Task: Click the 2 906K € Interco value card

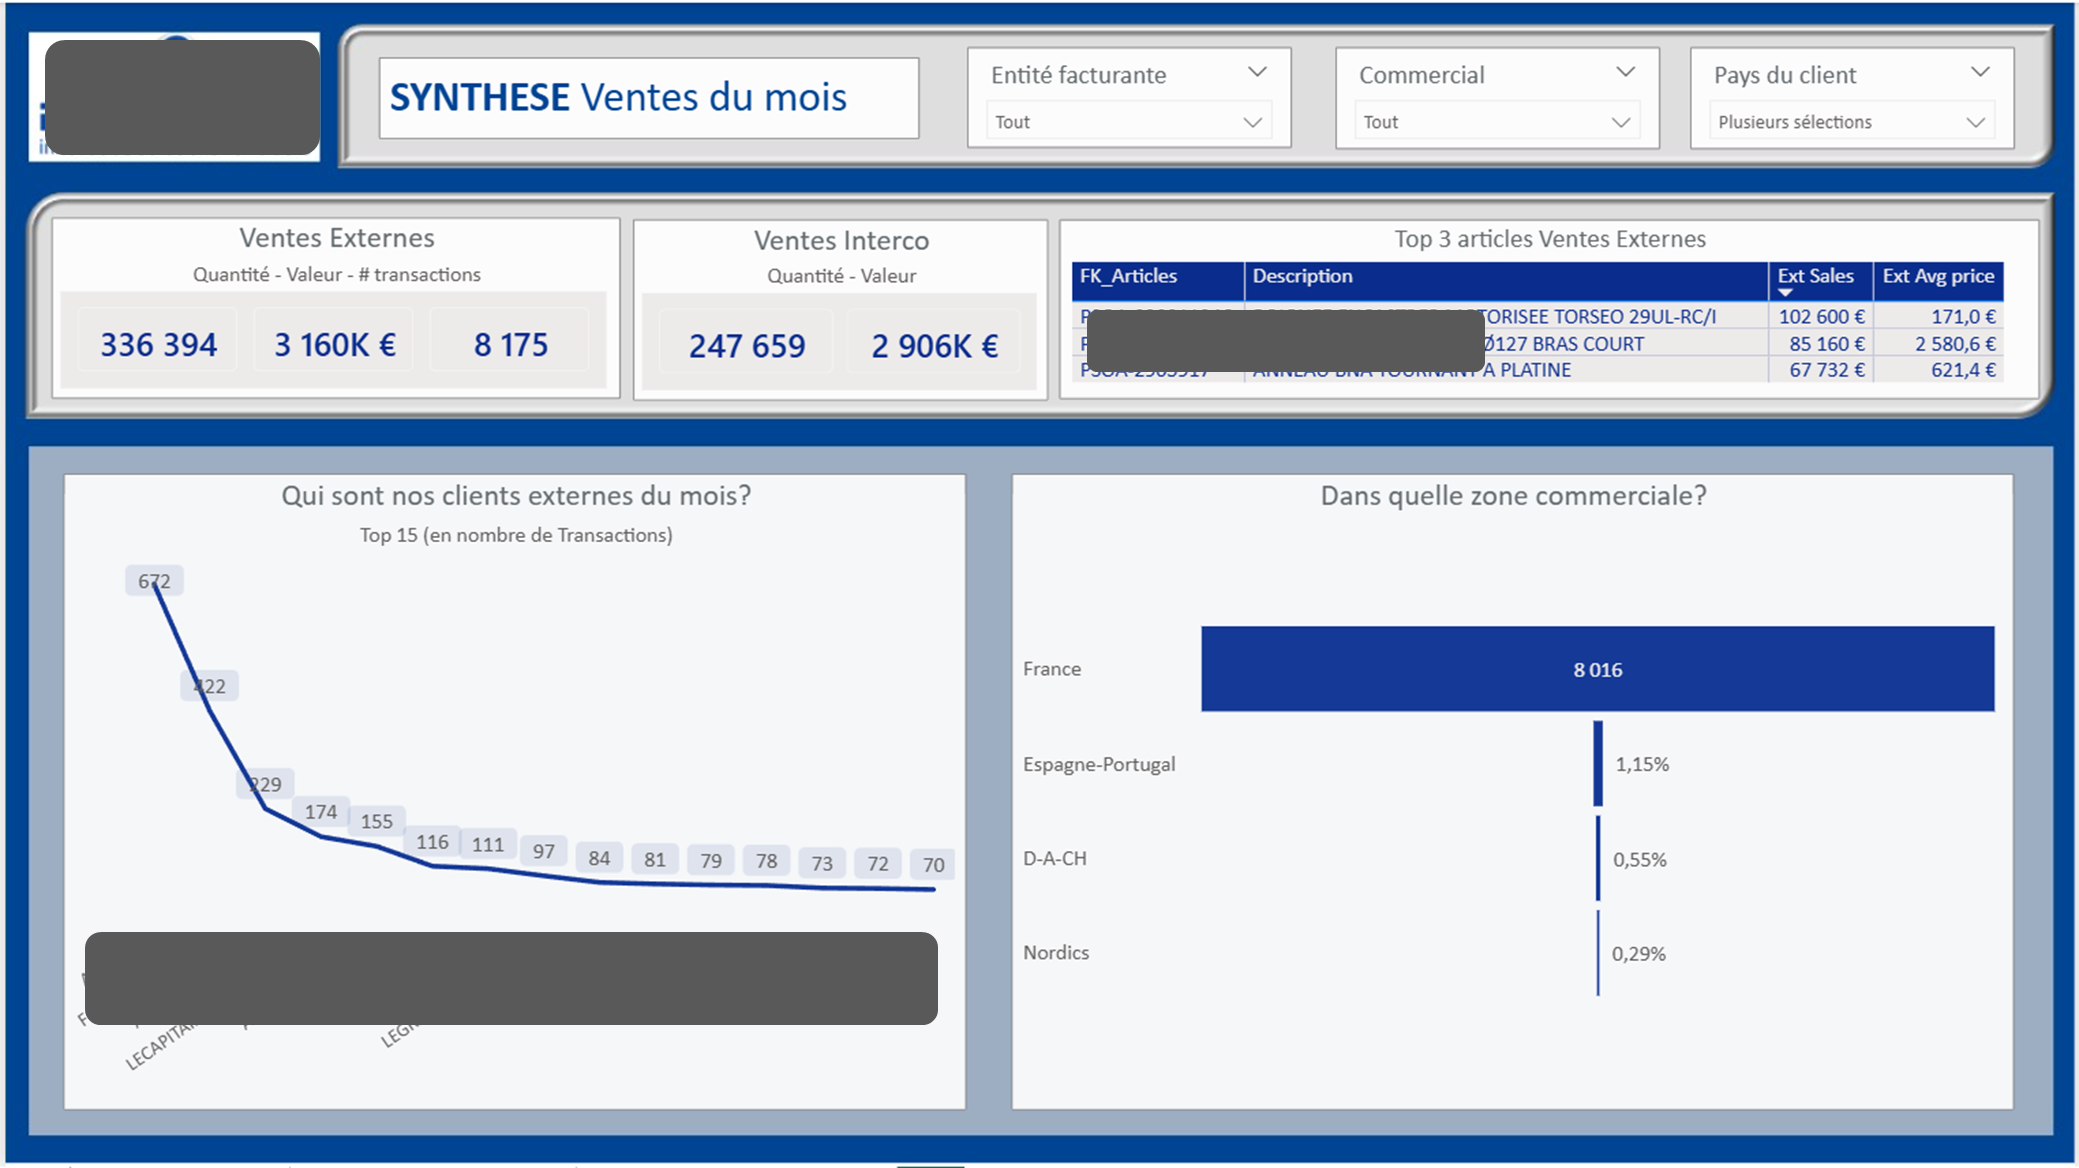Action: click(934, 346)
